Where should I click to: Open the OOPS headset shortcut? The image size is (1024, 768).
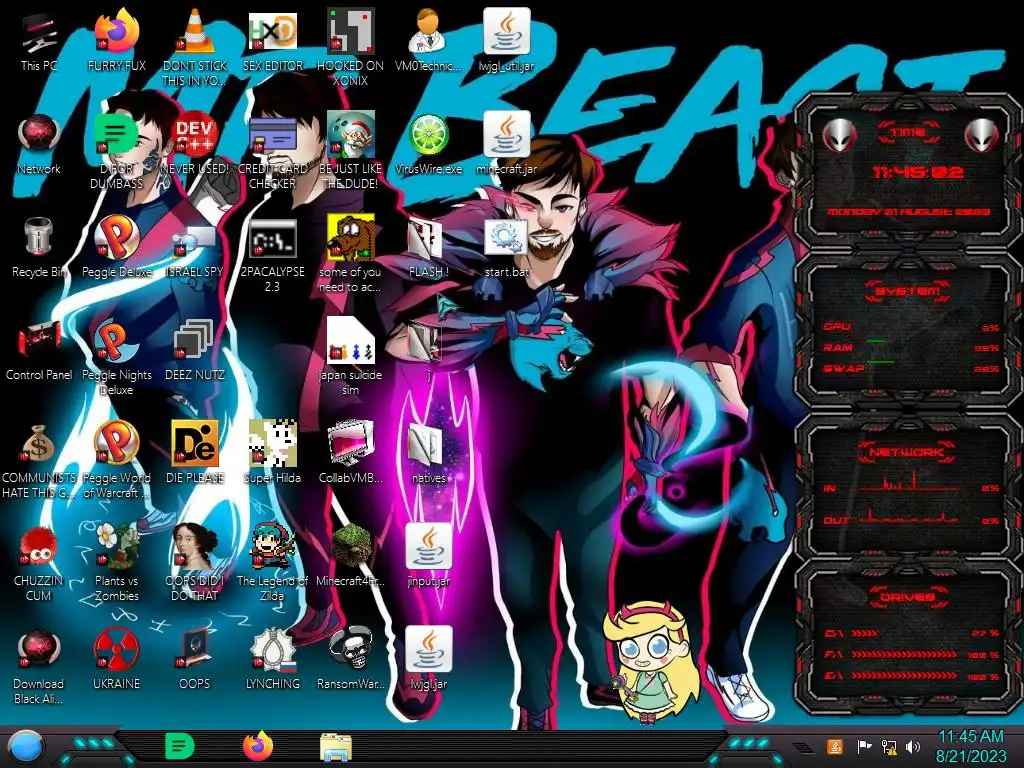[195, 650]
